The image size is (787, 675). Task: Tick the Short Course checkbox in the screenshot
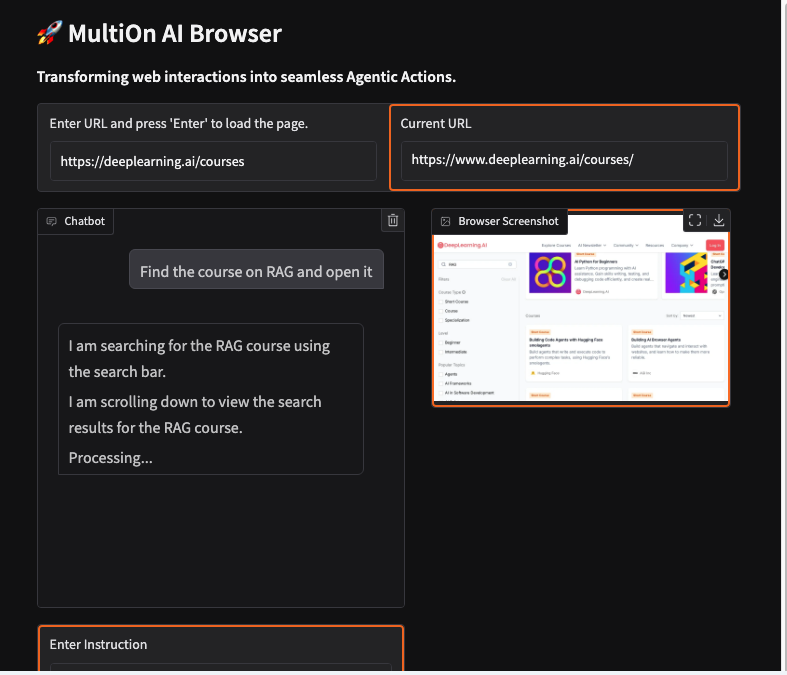click(441, 302)
